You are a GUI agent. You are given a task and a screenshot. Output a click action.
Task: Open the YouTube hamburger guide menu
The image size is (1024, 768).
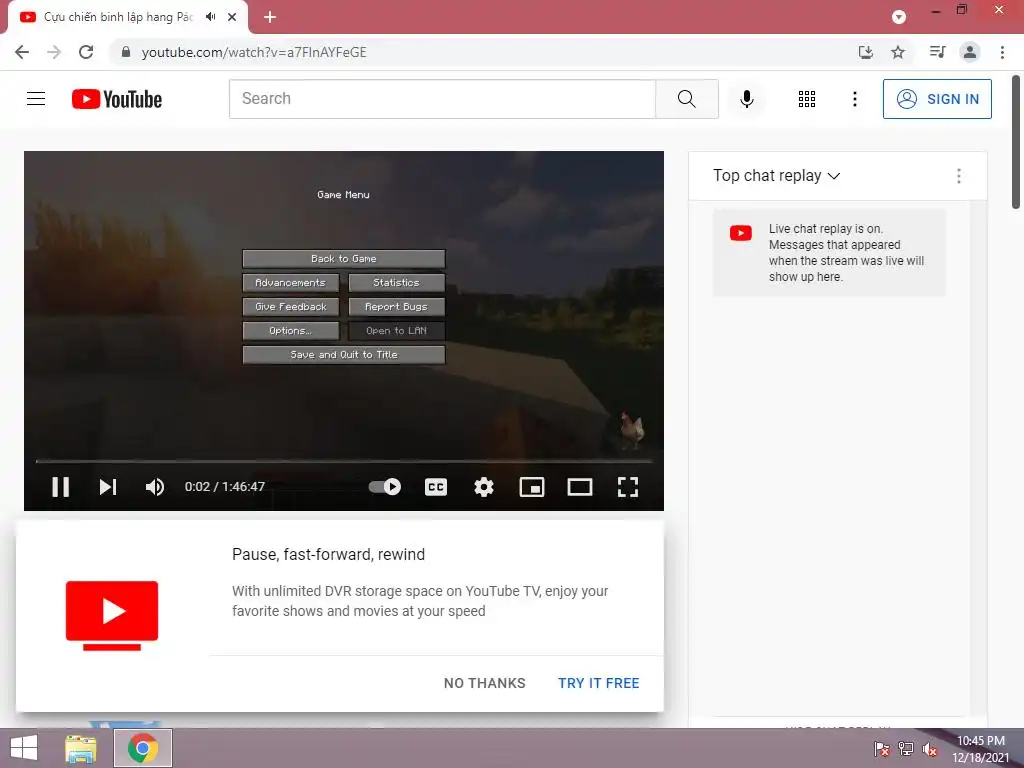36,99
